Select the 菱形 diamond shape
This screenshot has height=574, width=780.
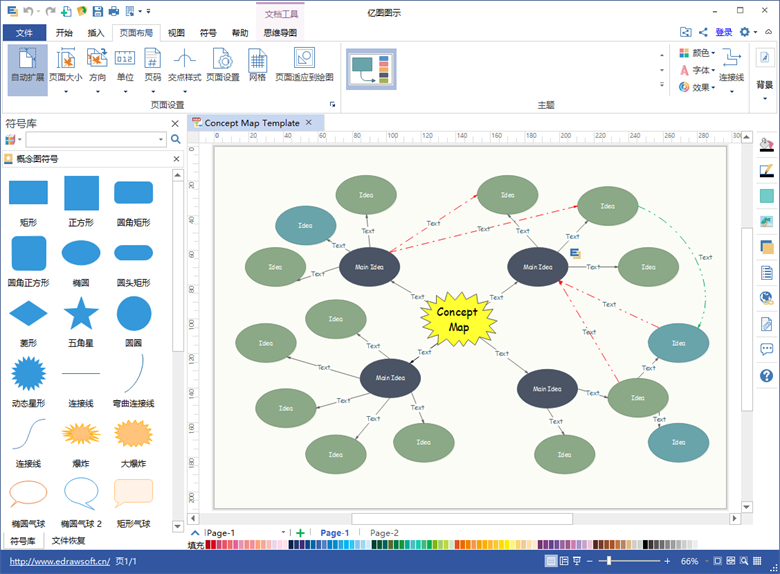point(28,318)
